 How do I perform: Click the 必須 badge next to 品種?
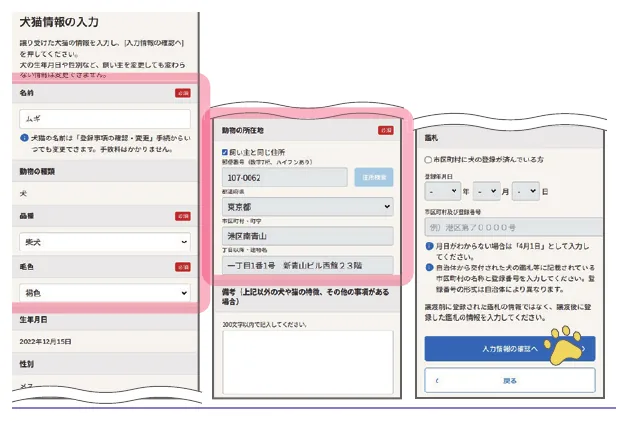(183, 216)
